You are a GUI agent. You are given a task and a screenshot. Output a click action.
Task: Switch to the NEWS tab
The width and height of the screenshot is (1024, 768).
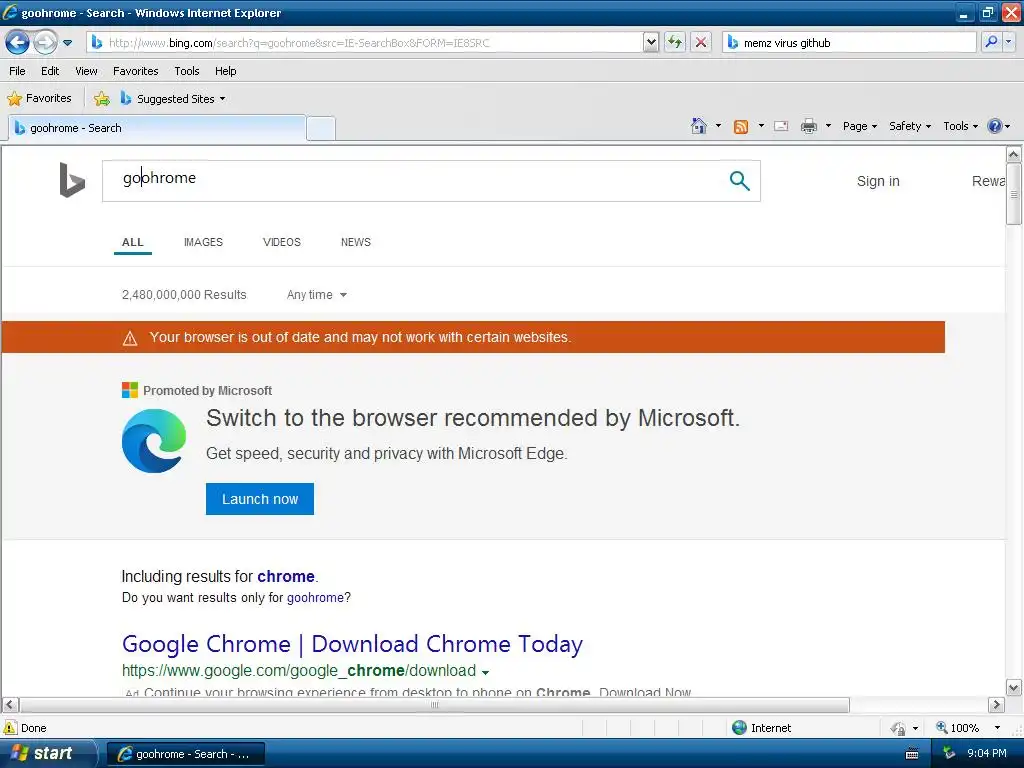tap(356, 242)
